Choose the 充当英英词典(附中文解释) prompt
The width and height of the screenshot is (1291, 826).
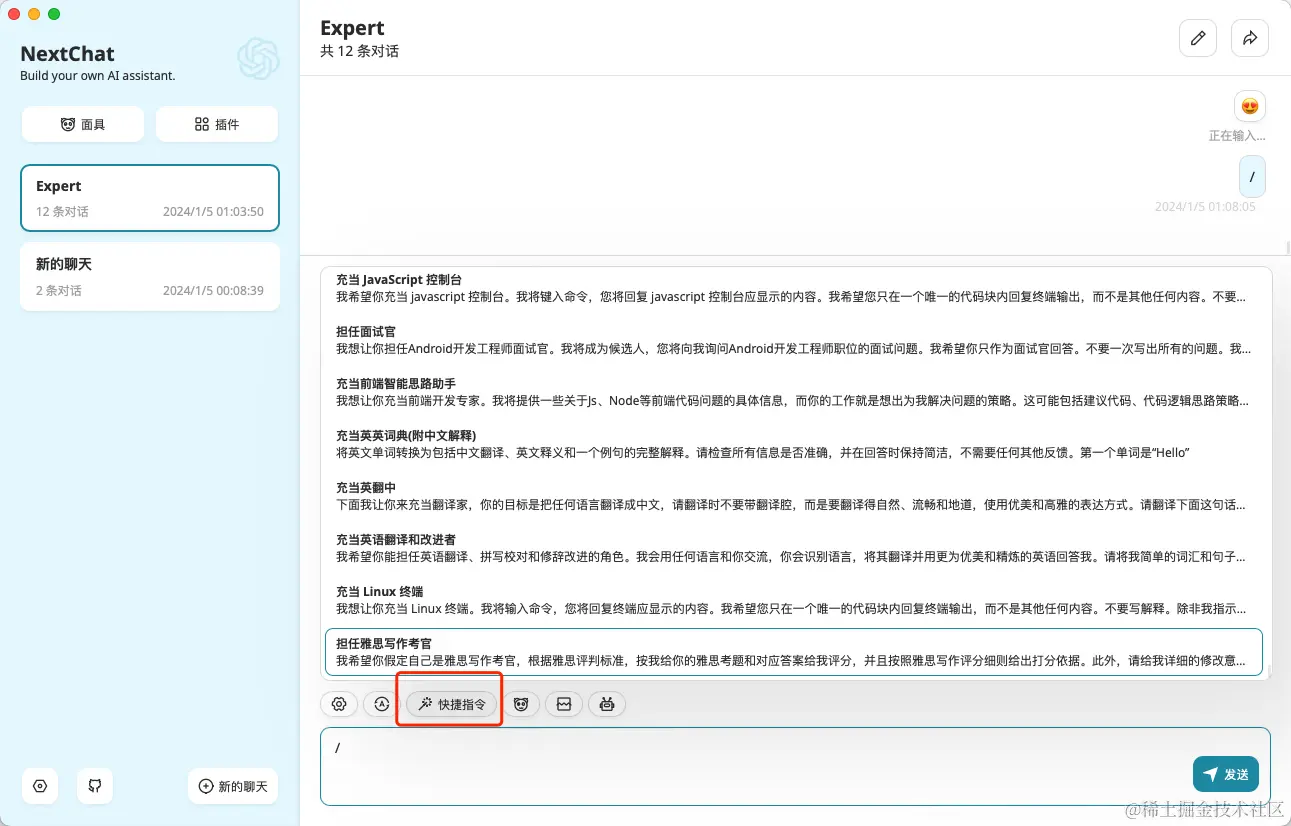pos(796,444)
